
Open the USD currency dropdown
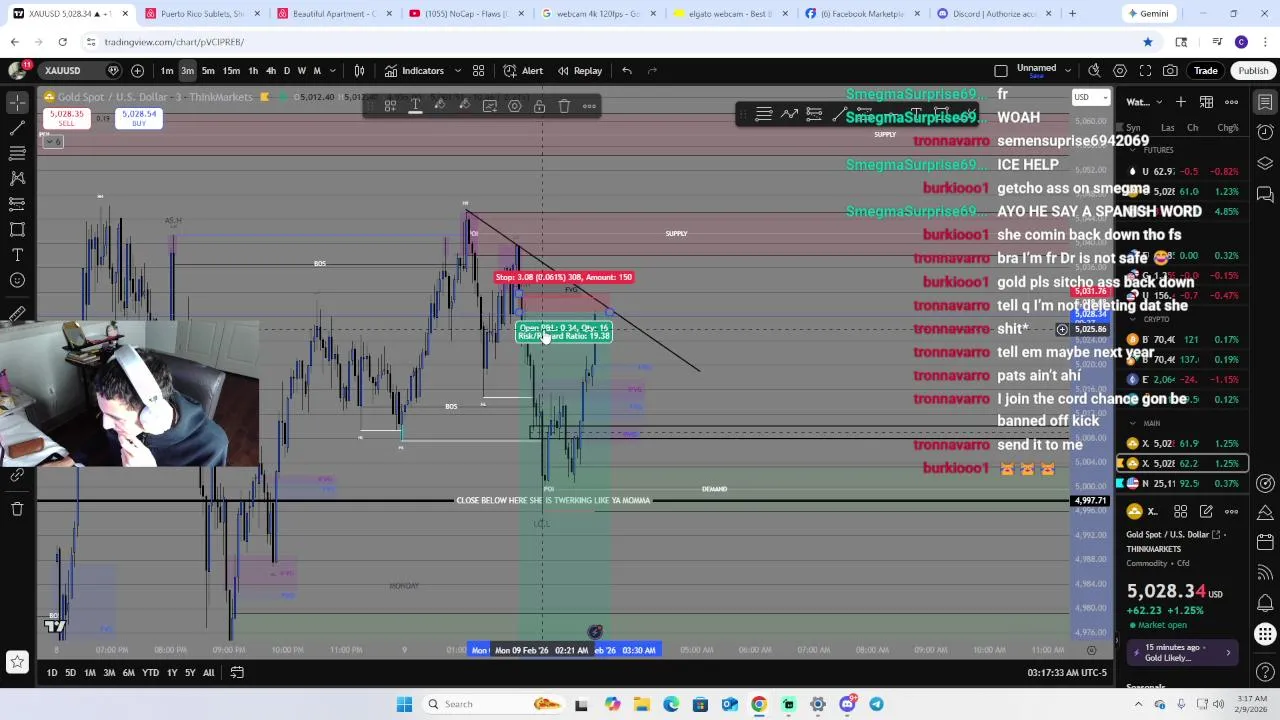[x=1090, y=97]
